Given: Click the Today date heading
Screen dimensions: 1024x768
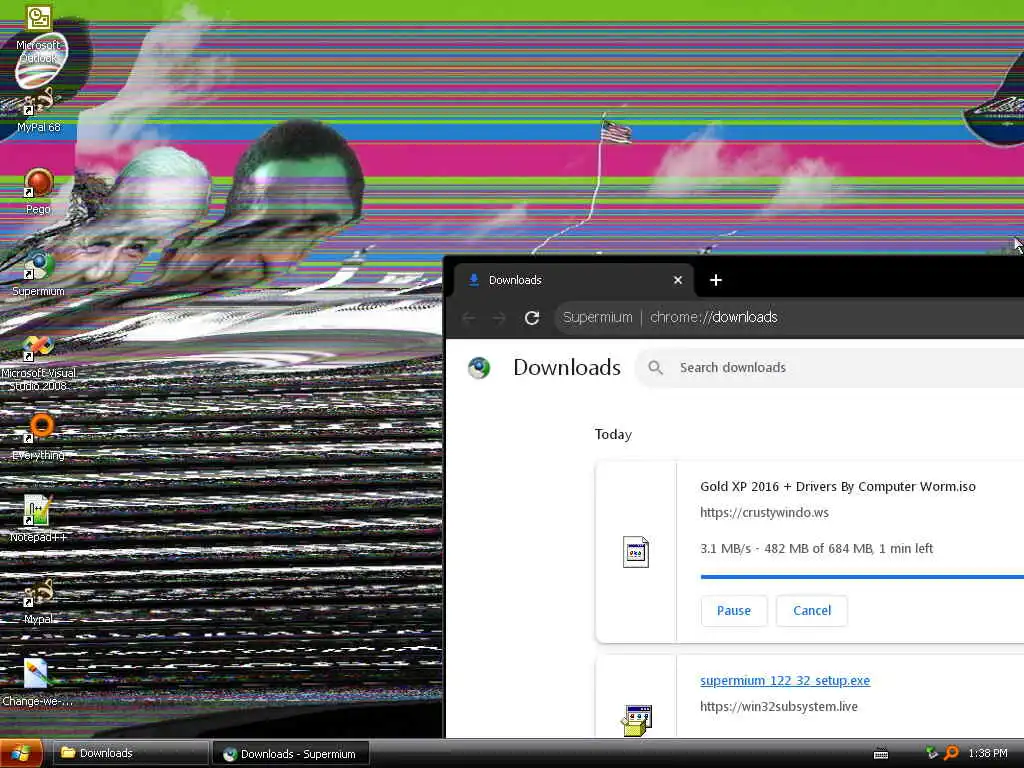Looking at the screenshot, I should pyautogui.click(x=613, y=435).
